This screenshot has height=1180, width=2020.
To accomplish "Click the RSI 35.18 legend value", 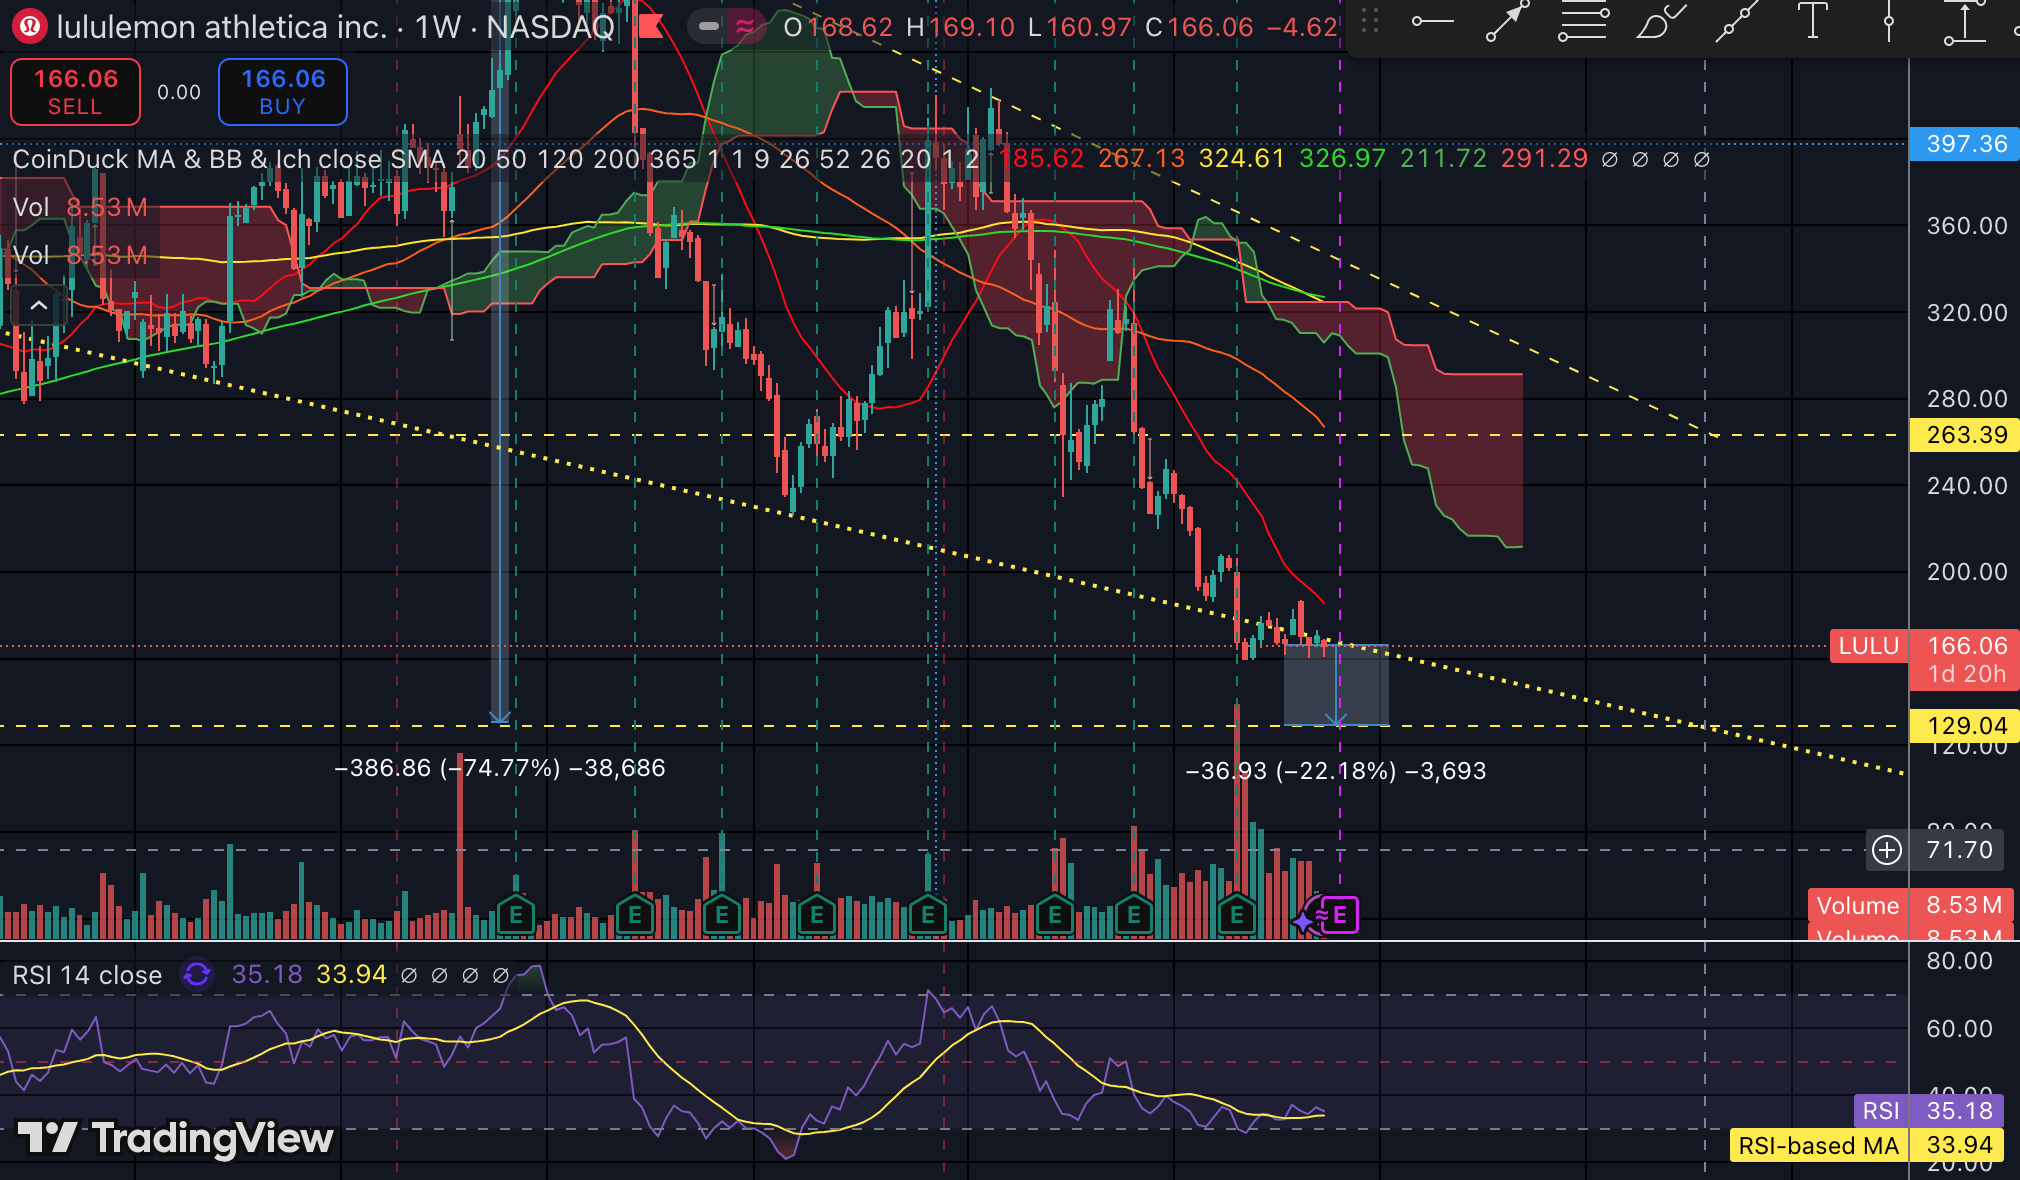I will 267,975.
